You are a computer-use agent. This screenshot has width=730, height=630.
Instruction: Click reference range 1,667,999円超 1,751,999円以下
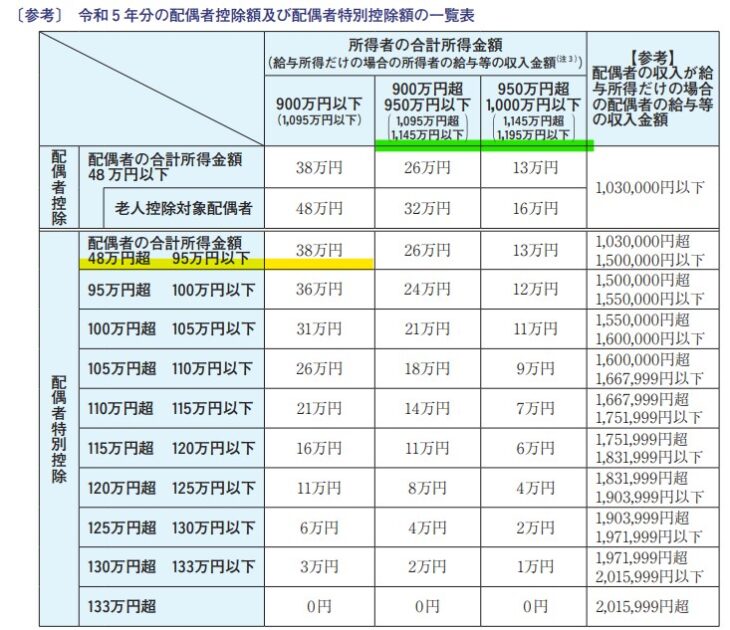(x=650, y=408)
